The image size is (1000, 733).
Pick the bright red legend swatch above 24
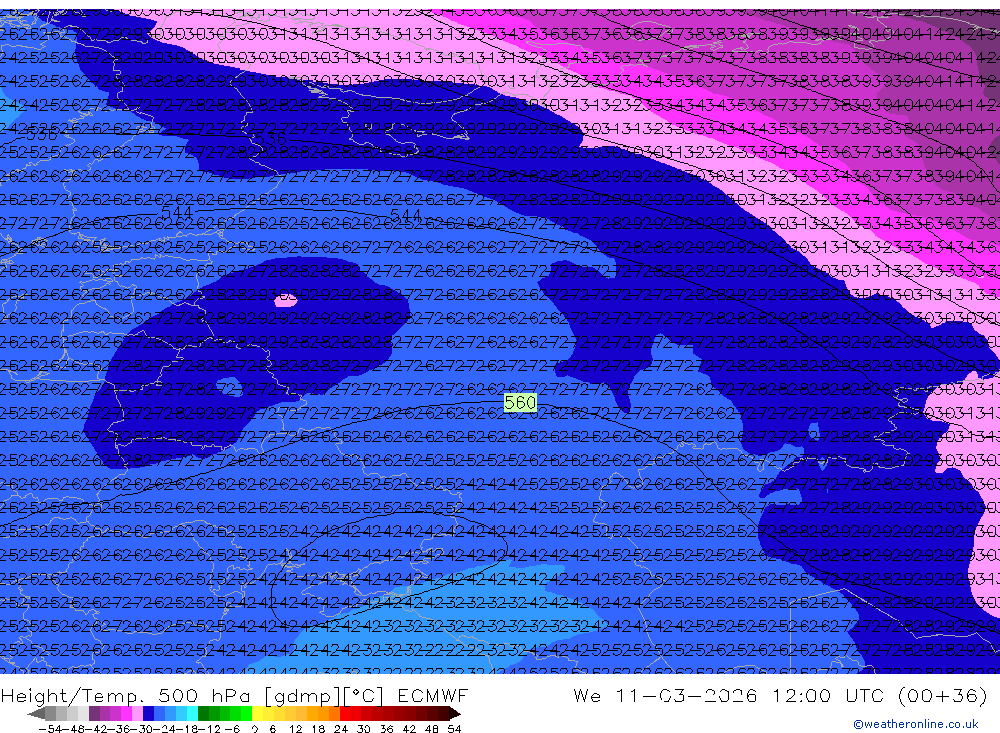click(345, 713)
